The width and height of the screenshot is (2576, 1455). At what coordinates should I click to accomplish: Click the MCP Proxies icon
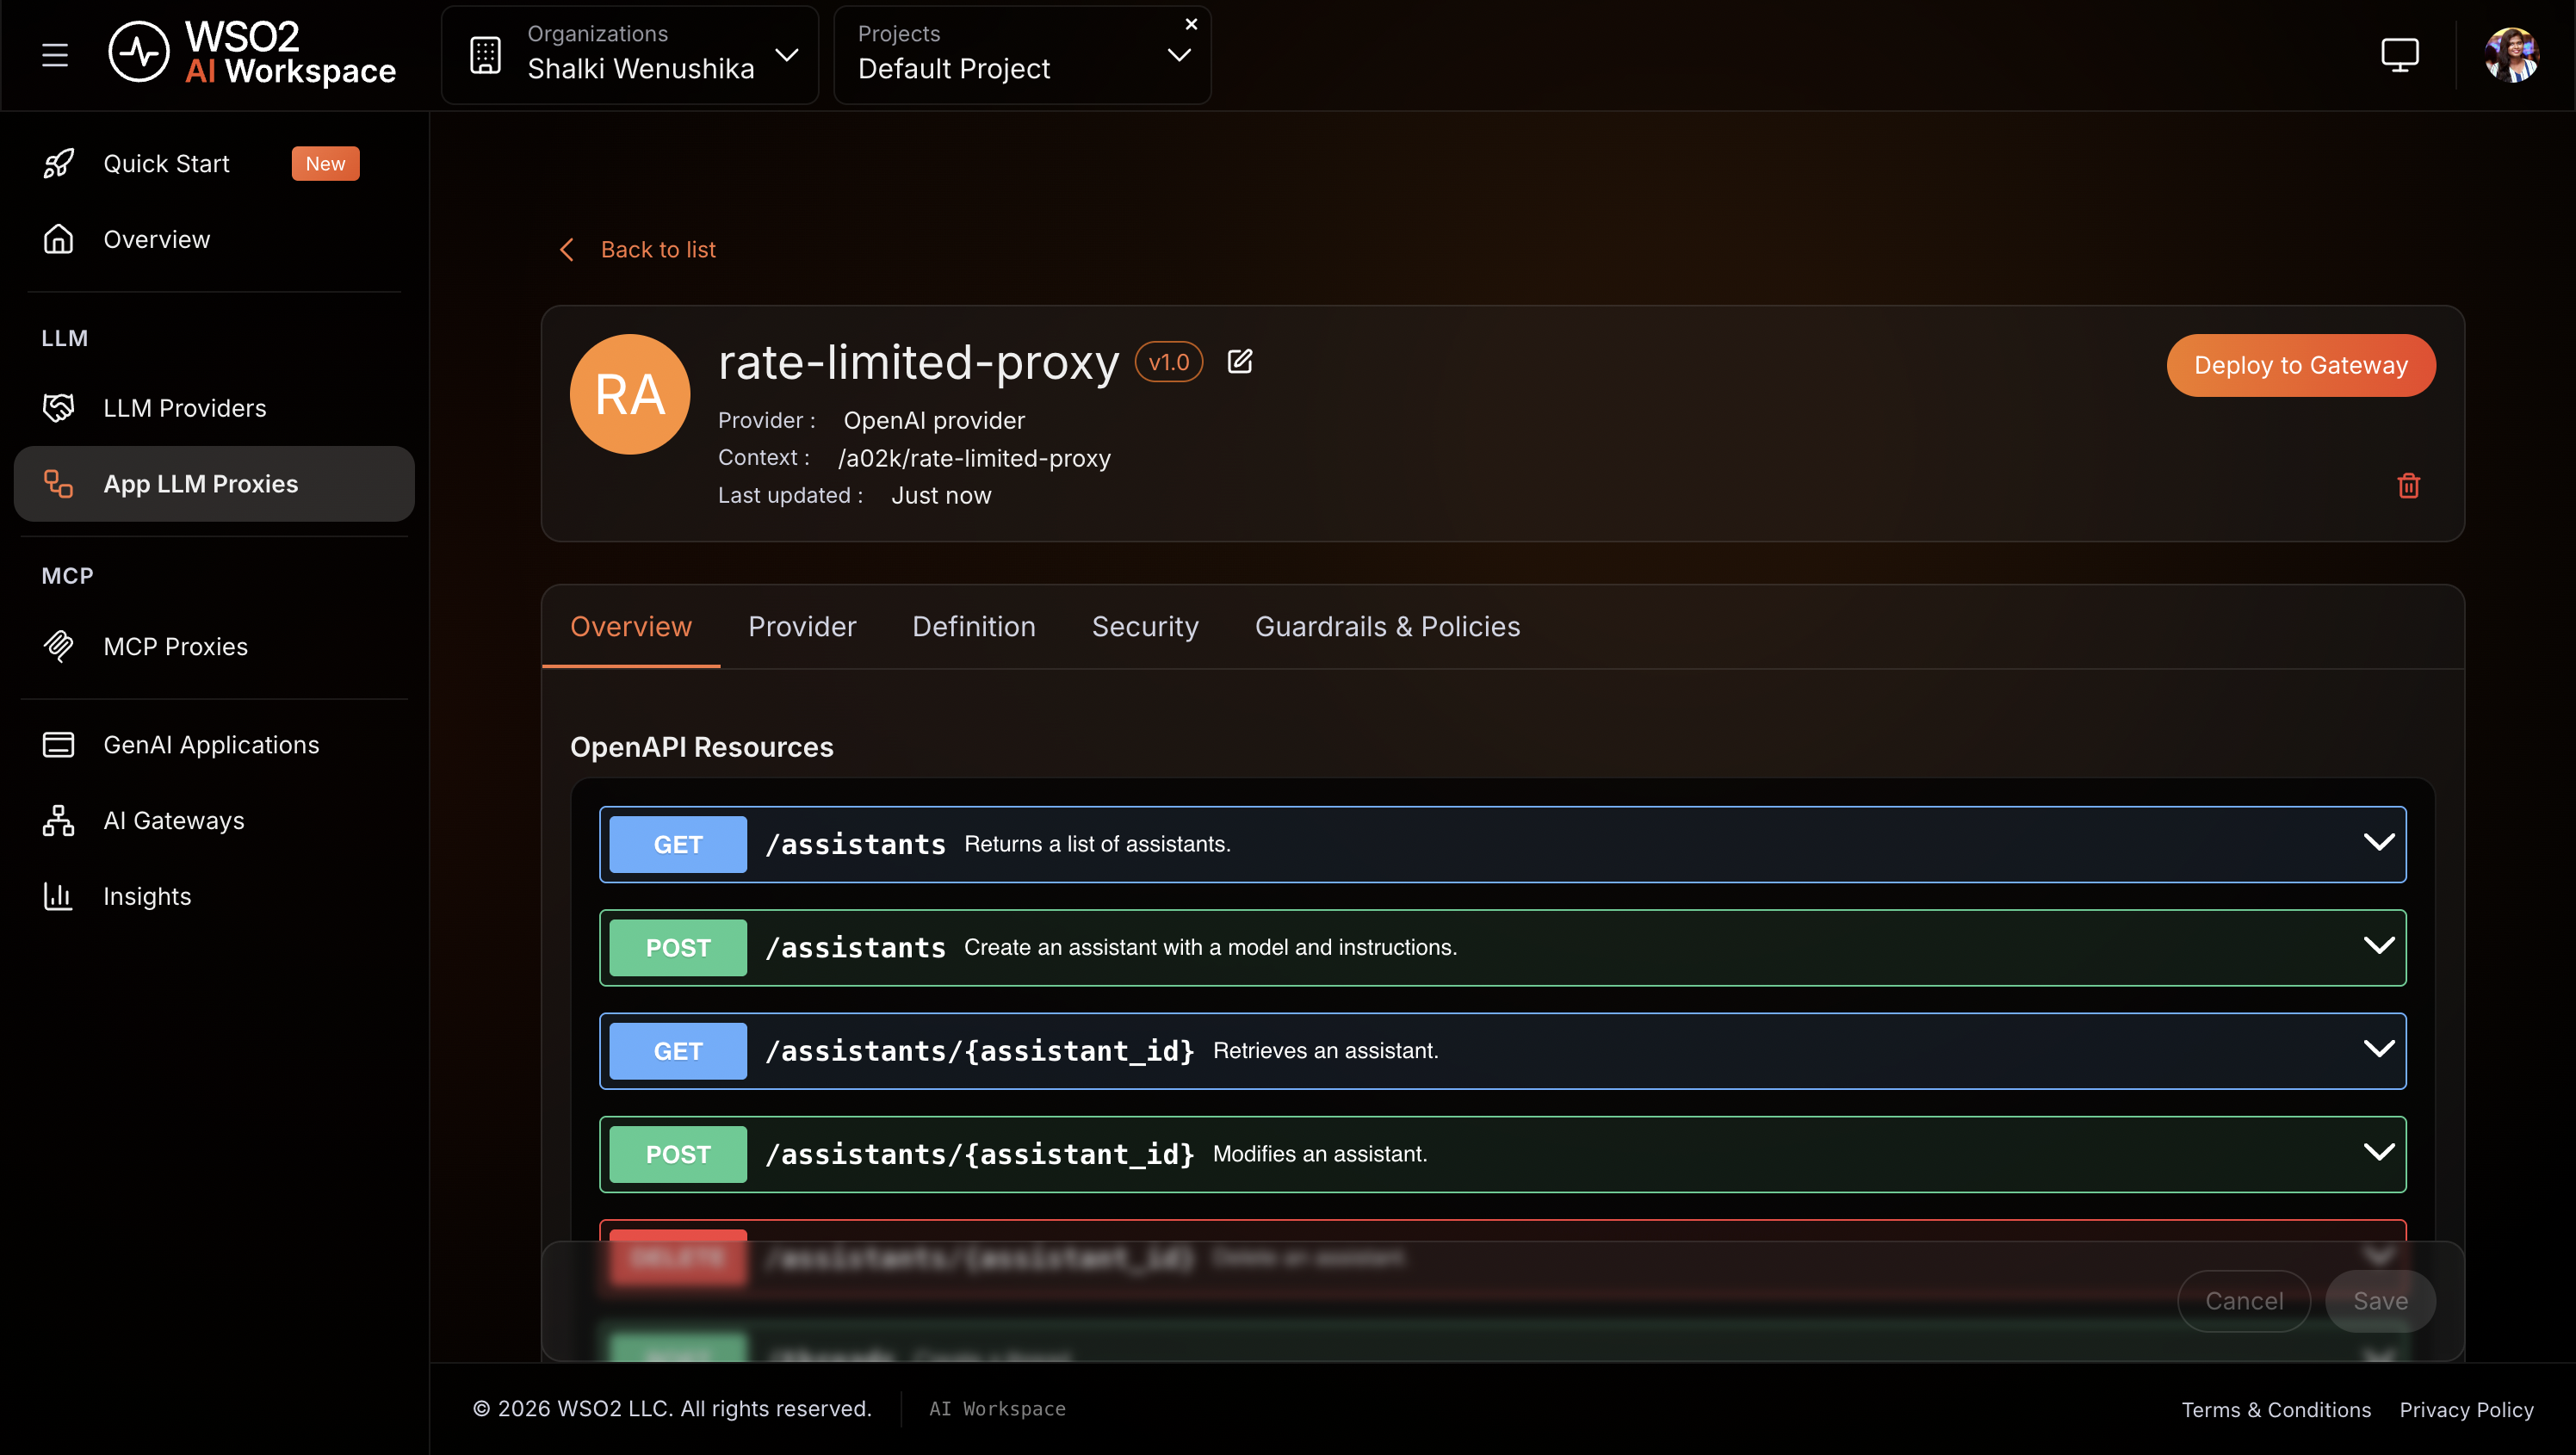tap(58, 647)
